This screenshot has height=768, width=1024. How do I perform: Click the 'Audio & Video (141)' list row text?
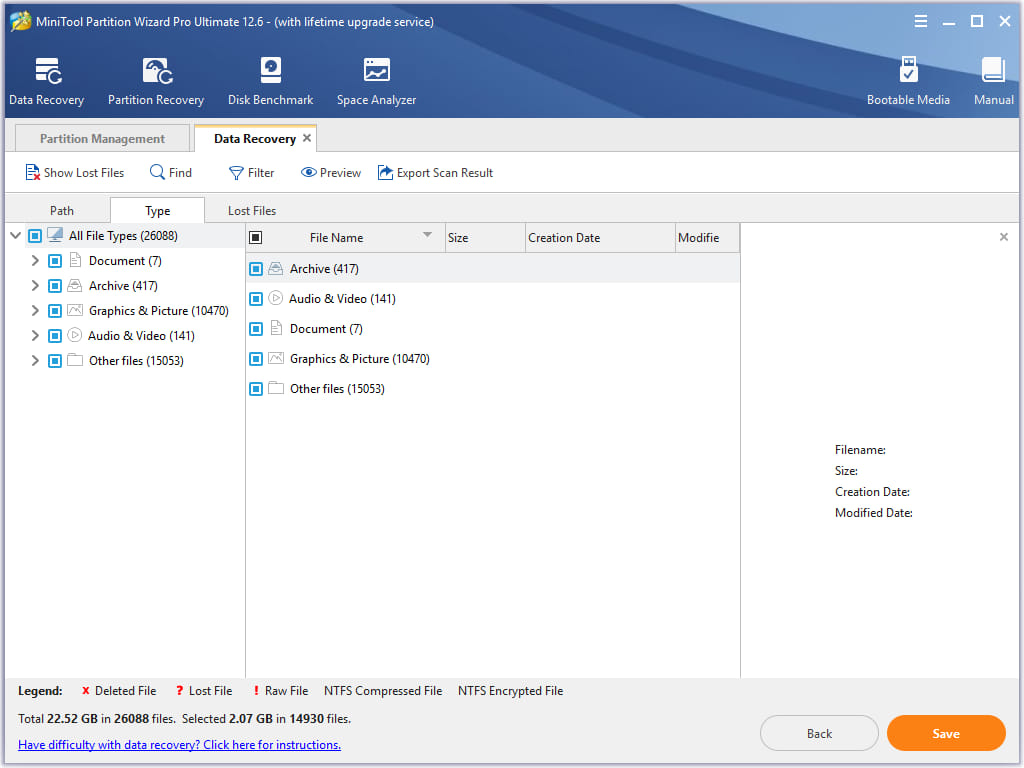coord(343,298)
